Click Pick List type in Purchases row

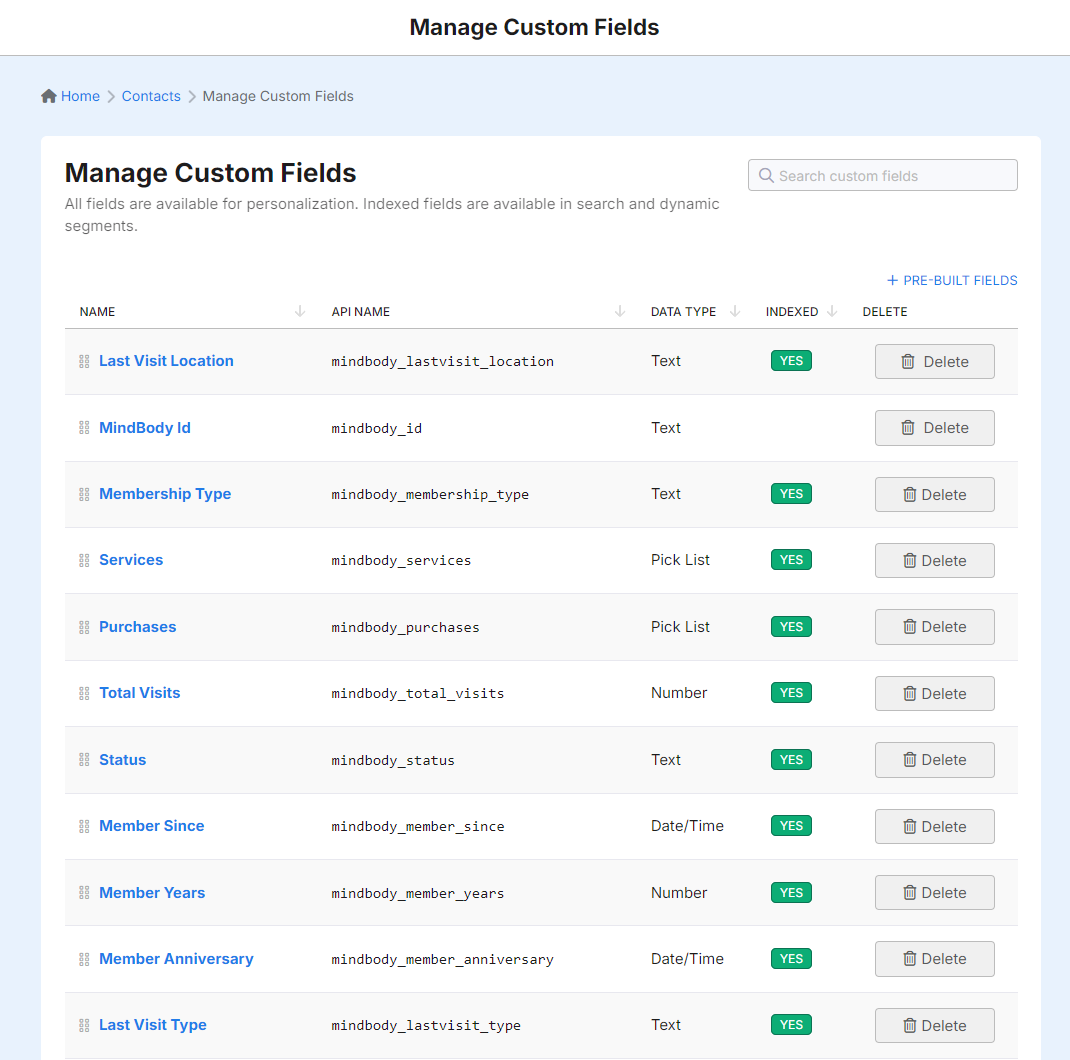pyautogui.click(x=680, y=627)
